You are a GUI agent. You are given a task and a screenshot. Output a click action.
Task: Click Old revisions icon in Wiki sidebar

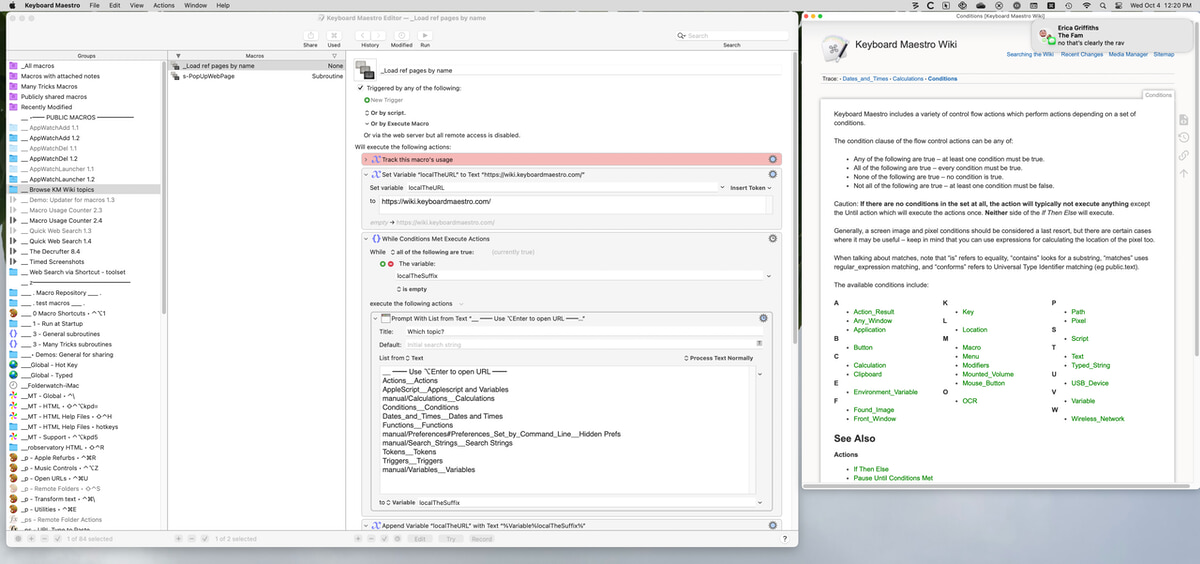pyautogui.click(x=1183, y=137)
